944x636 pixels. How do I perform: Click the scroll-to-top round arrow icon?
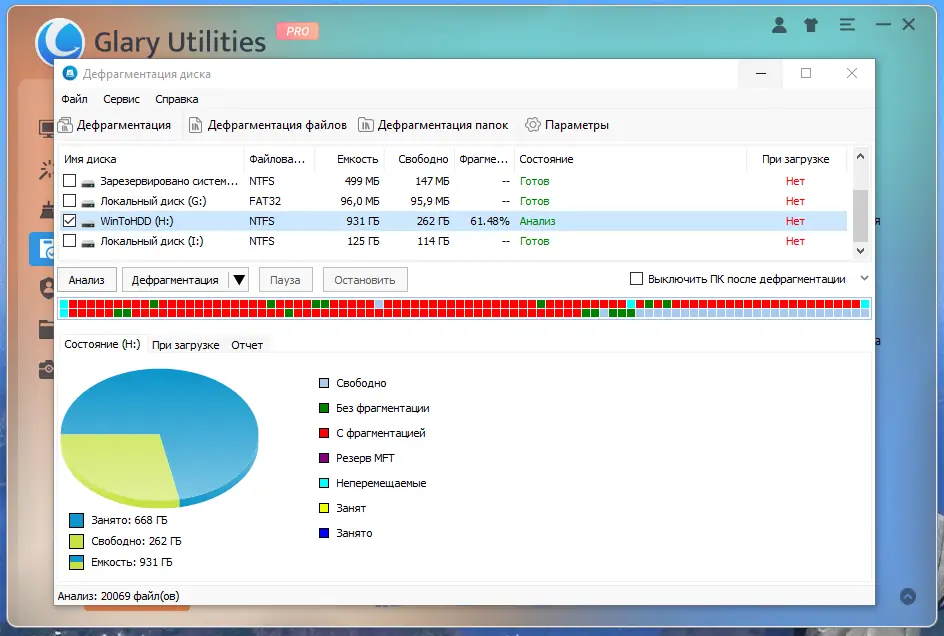tap(908, 596)
